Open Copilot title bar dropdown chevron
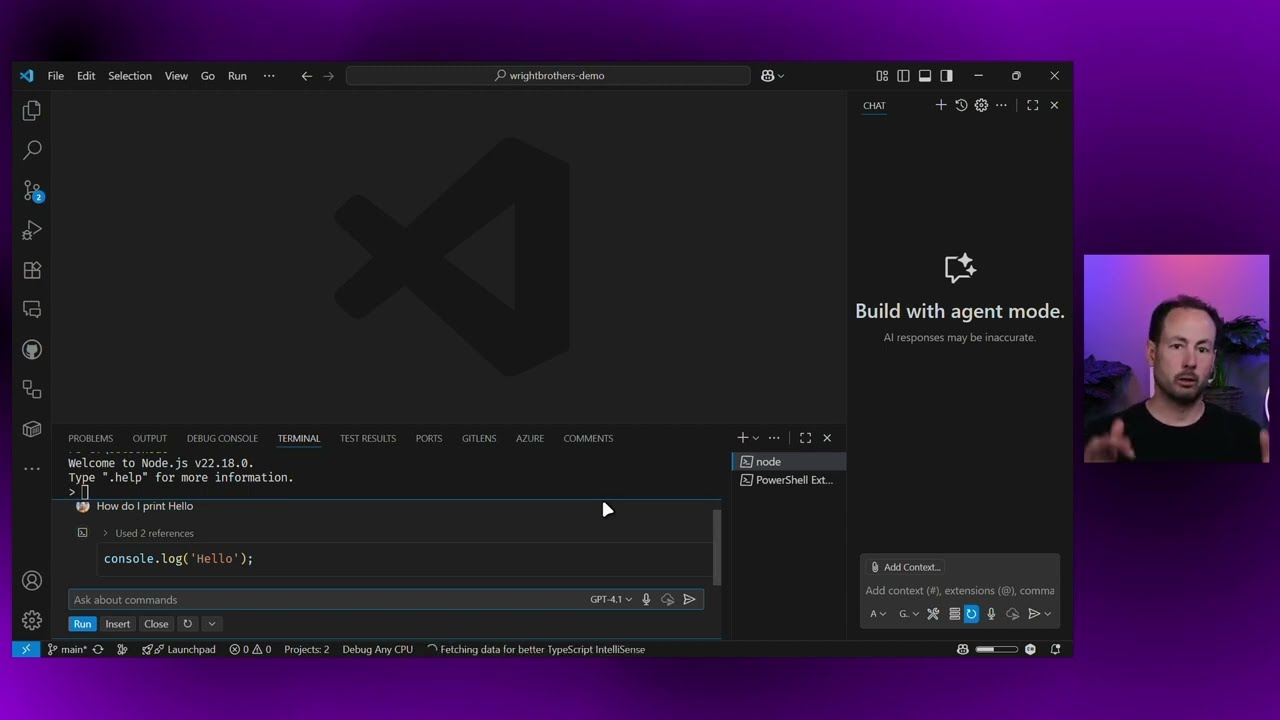Viewport: 1280px width, 720px height. (780, 76)
